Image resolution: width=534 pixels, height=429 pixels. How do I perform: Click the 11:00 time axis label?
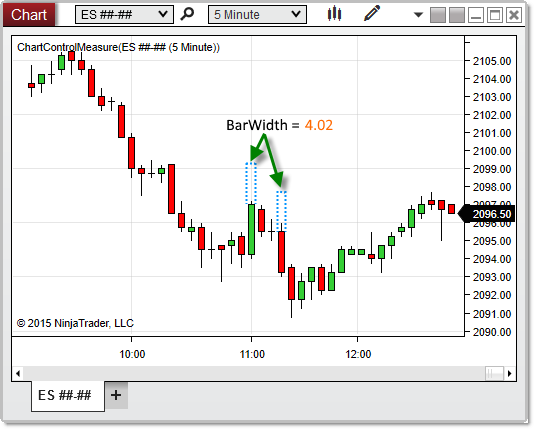pyautogui.click(x=252, y=354)
